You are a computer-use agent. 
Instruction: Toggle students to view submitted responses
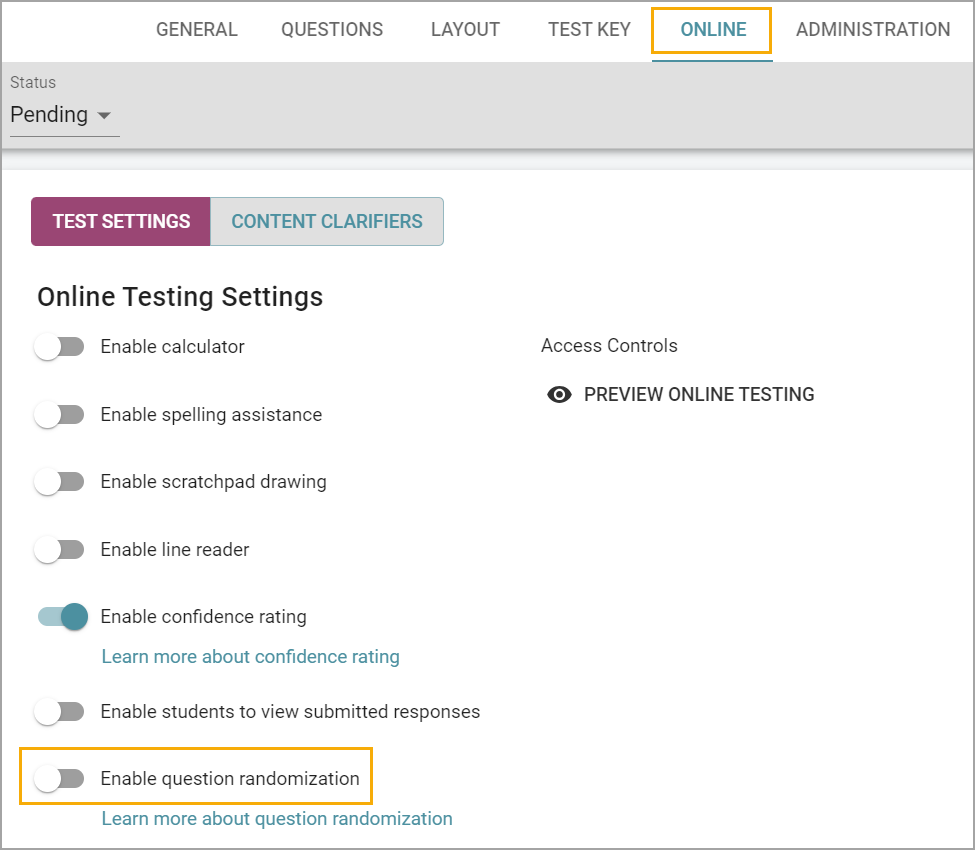(60, 712)
